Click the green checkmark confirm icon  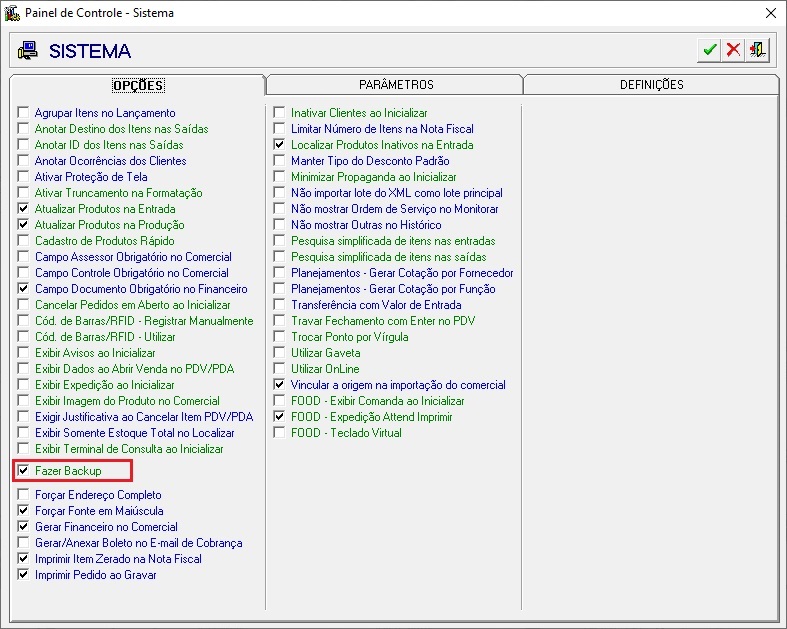(x=710, y=51)
